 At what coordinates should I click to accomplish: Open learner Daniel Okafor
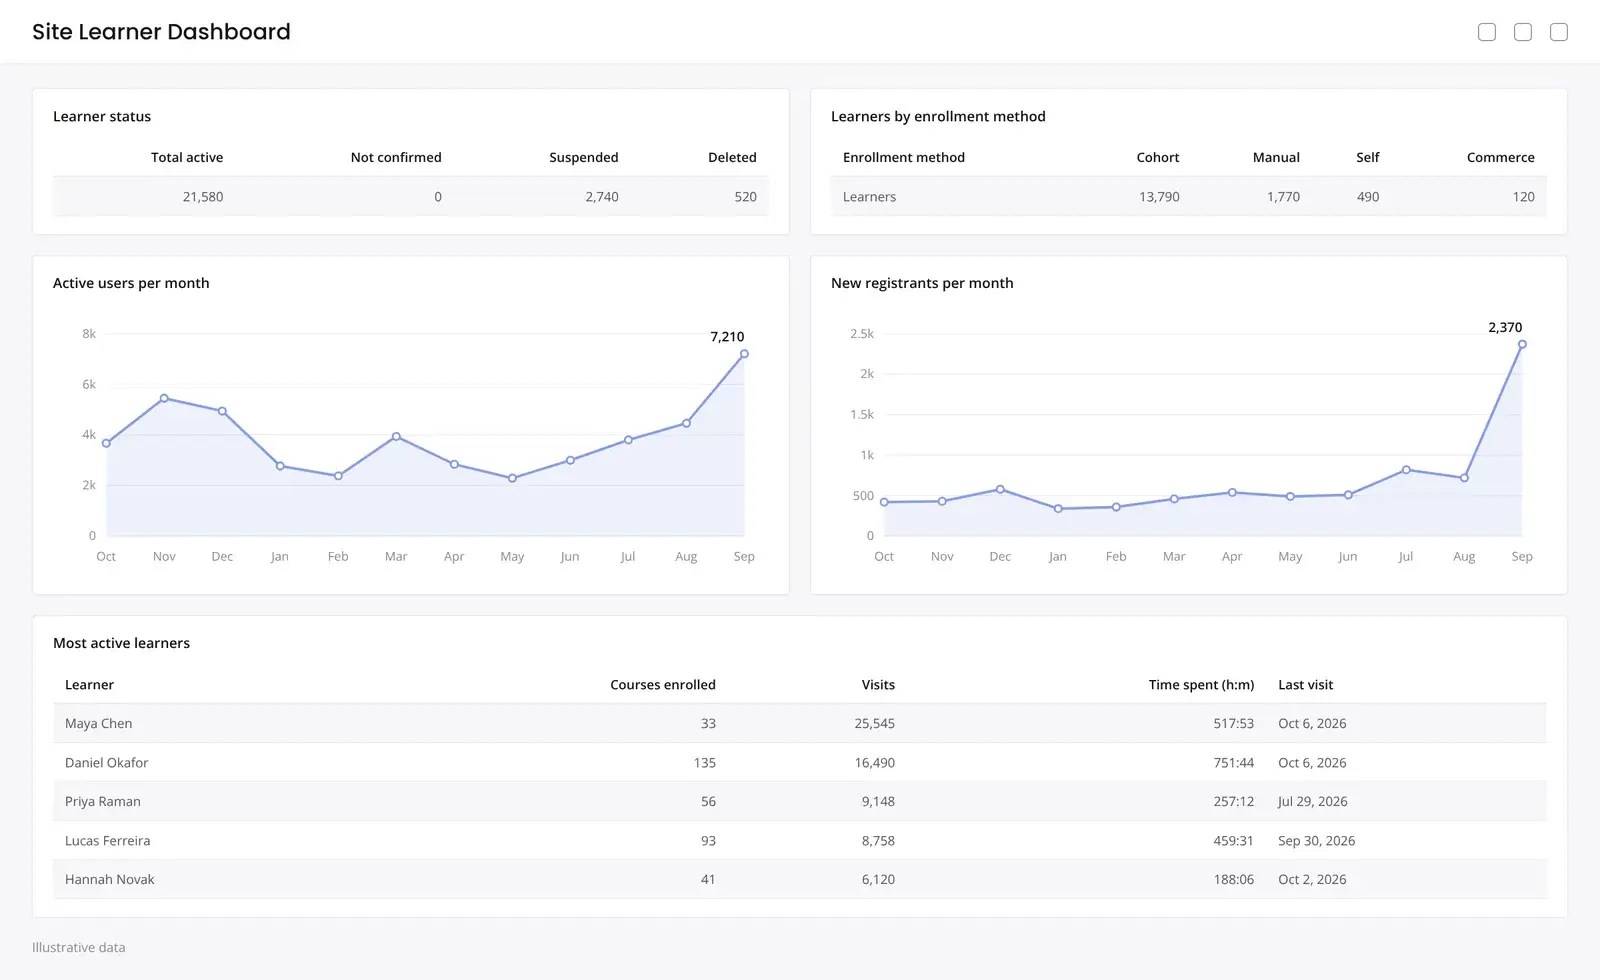point(106,762)
